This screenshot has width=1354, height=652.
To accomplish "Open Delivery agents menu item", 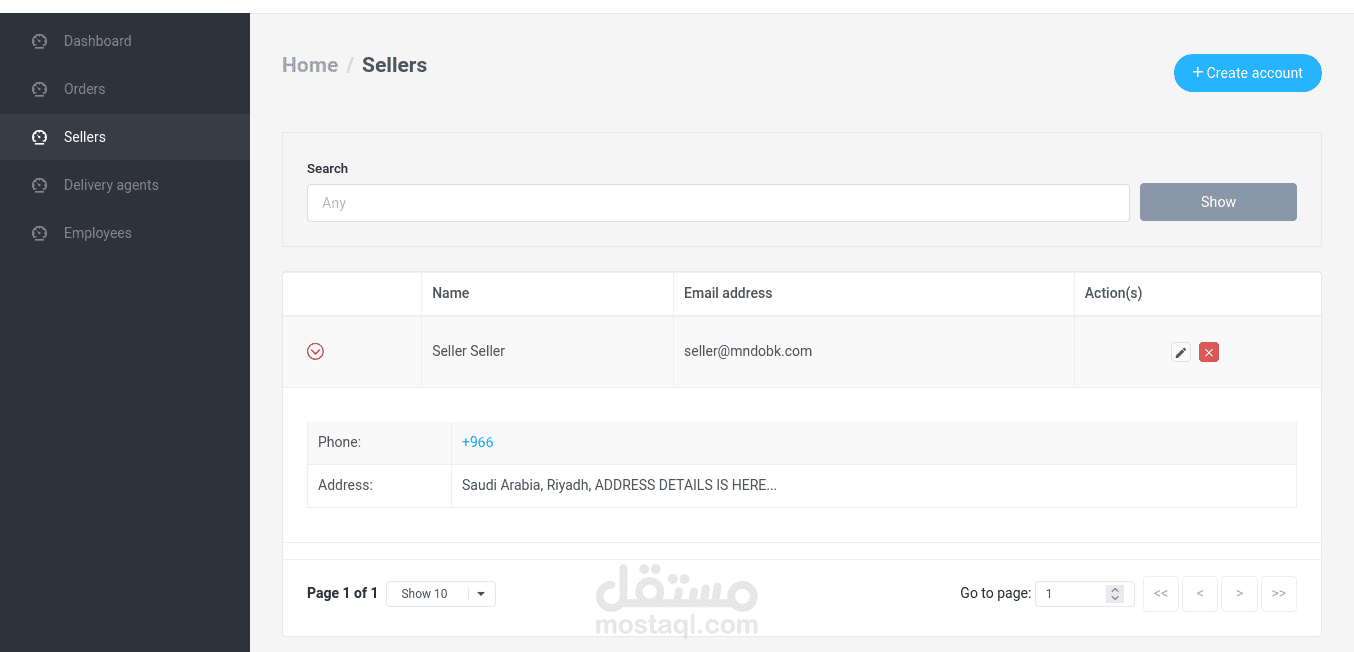I will [111, 185].
